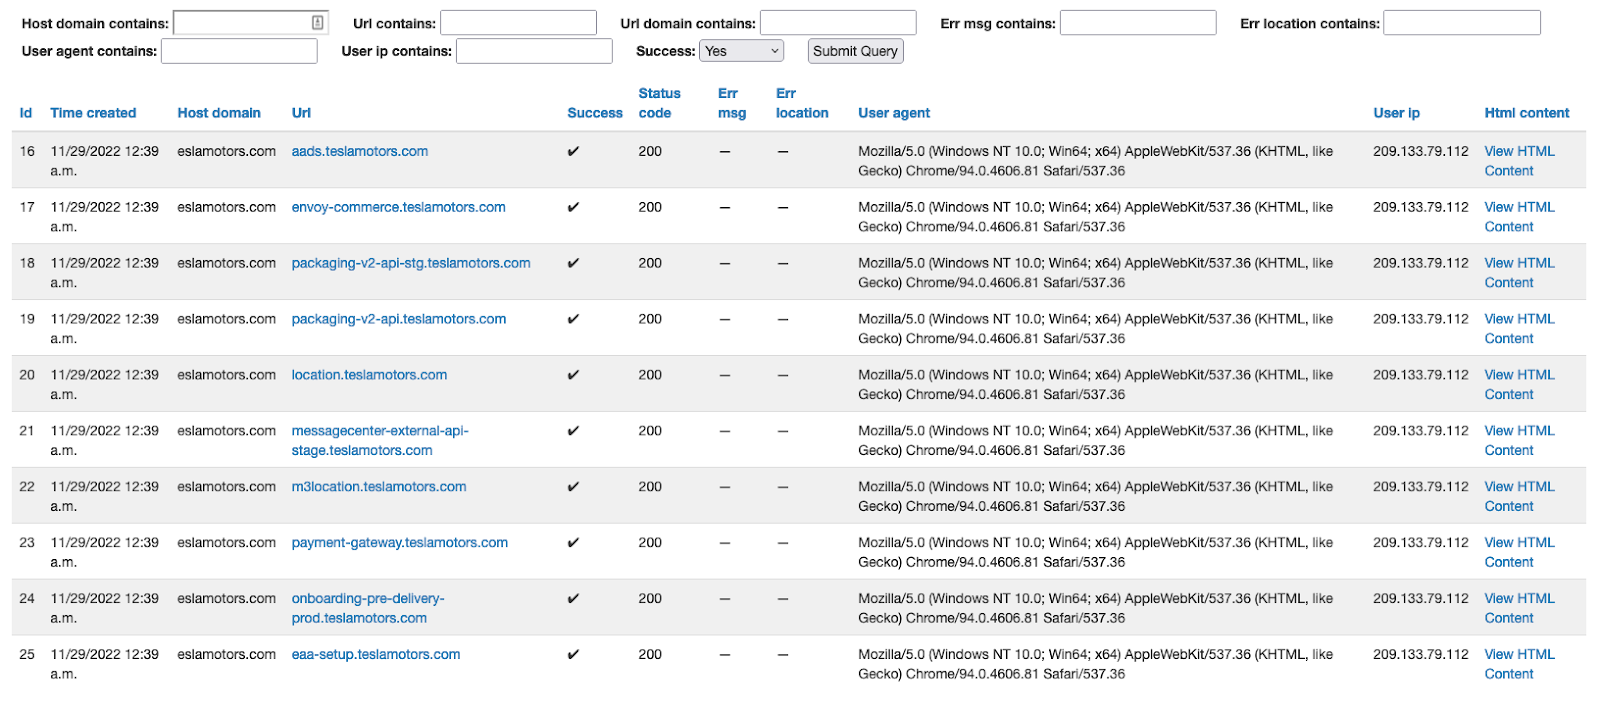Open the eaa-setup.teslamotors.com link
The image size is (1600, 711).
click(375, 655)
